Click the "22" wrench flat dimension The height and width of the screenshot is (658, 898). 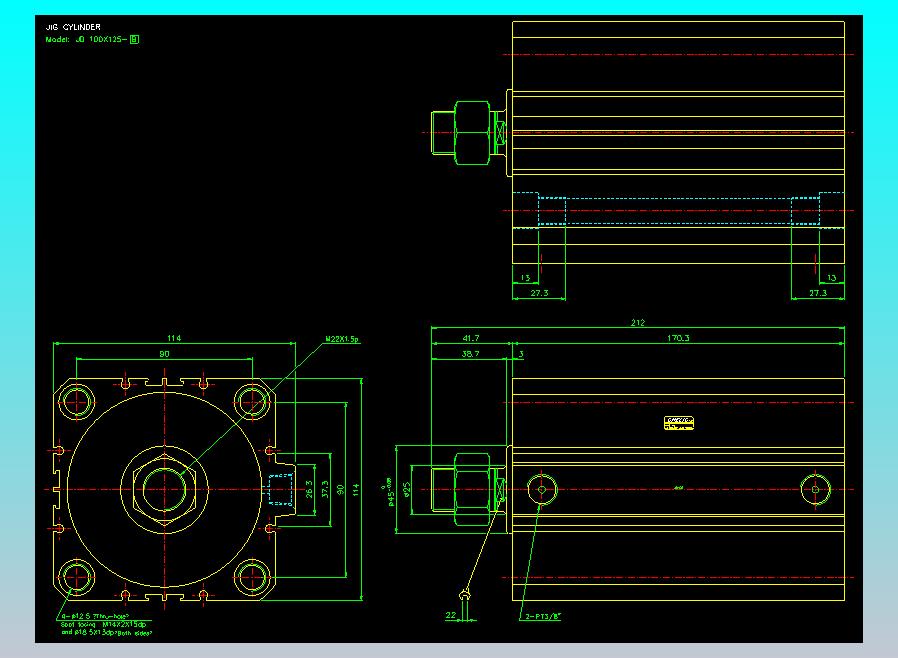(451, 615)
